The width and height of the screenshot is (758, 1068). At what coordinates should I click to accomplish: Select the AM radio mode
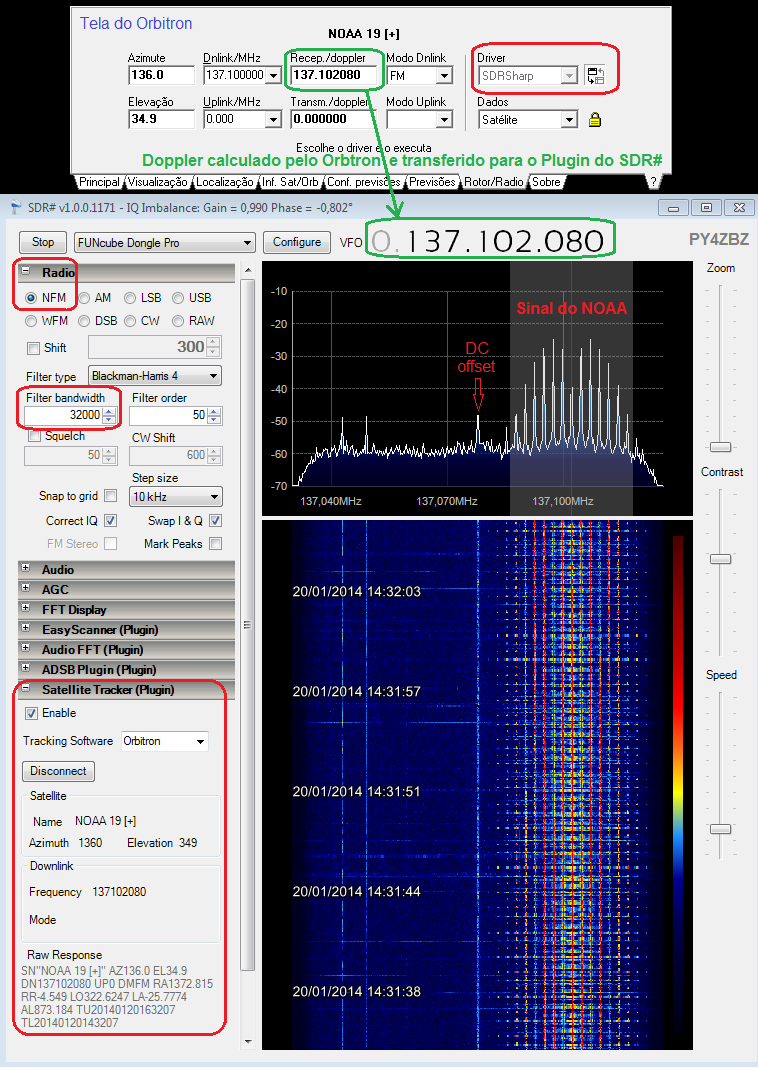[84, 298]
